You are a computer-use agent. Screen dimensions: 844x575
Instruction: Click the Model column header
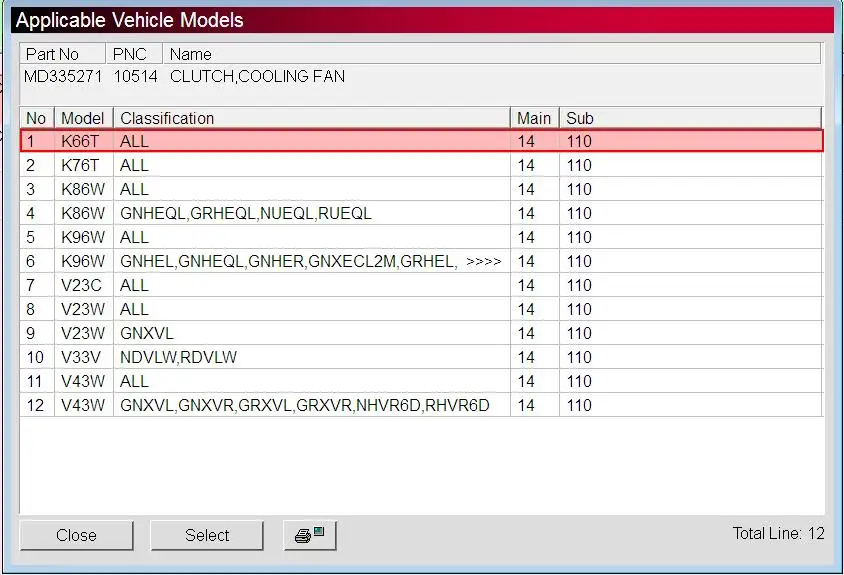click(x=84, y=118)
